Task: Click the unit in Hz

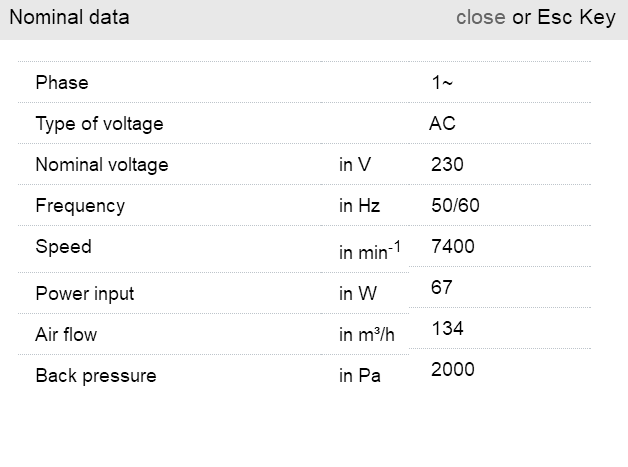Action: [x=359, y=206]
